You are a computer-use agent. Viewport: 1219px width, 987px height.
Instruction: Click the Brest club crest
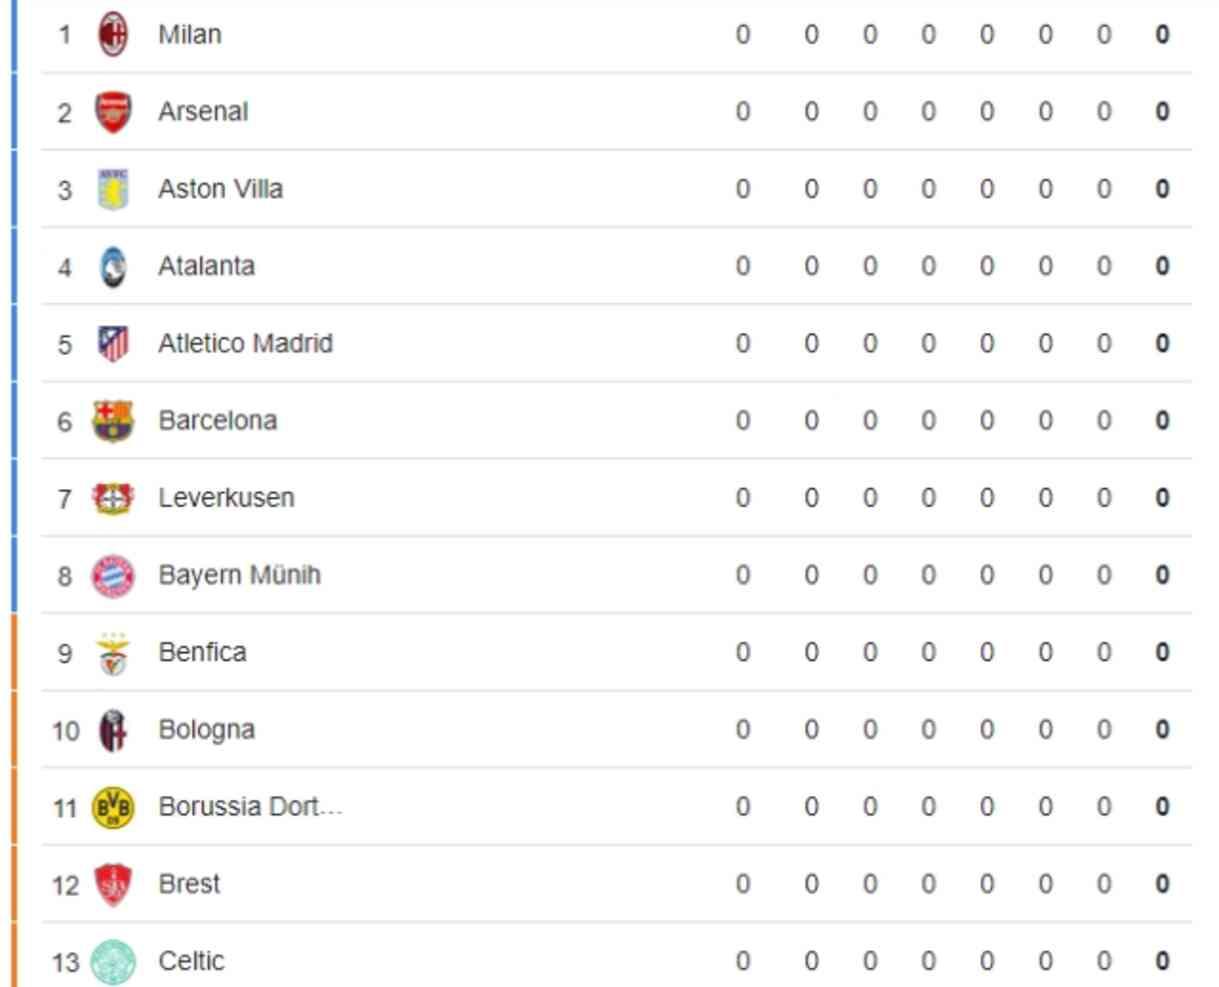pos(113,885)
